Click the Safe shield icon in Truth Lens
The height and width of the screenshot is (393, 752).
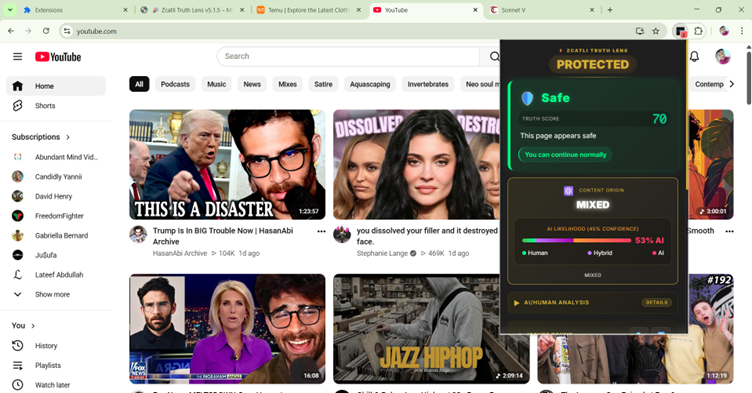click(x=527, y=98)
